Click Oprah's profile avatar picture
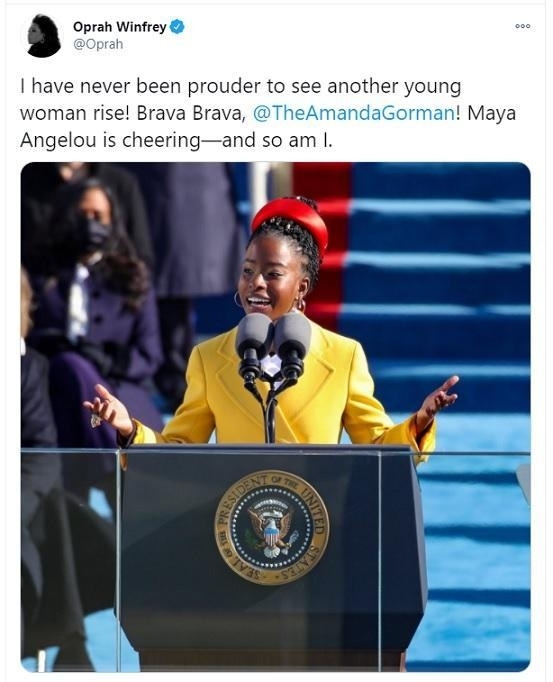This screenshot has width=553, height=682. 44,36
